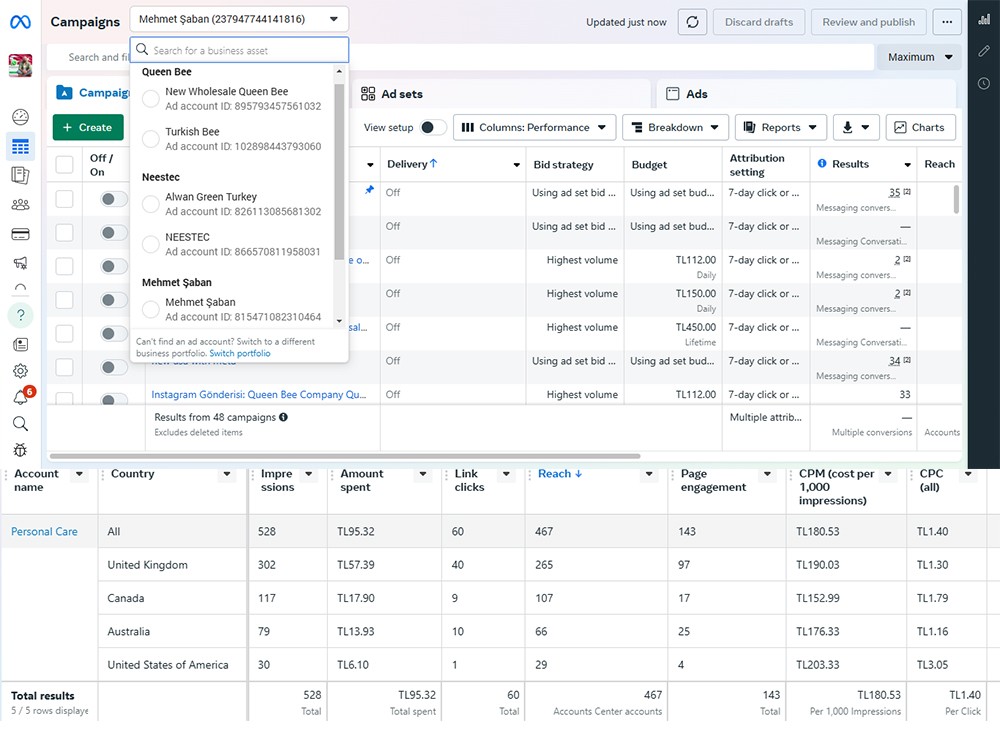The width and height of the screenshot is (1000, 750).
Task: Open the news feed icon in sidebar
Action: pyautogui.click(x=20, y=345)
